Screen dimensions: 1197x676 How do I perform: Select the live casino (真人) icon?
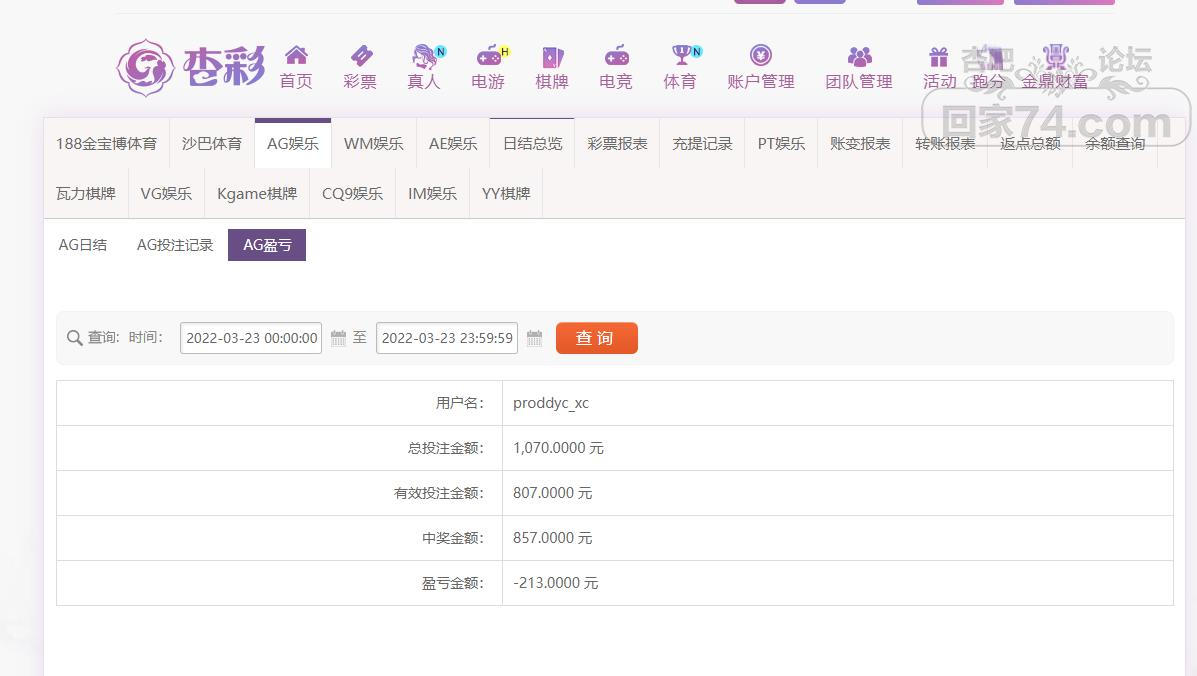point(425,56)
